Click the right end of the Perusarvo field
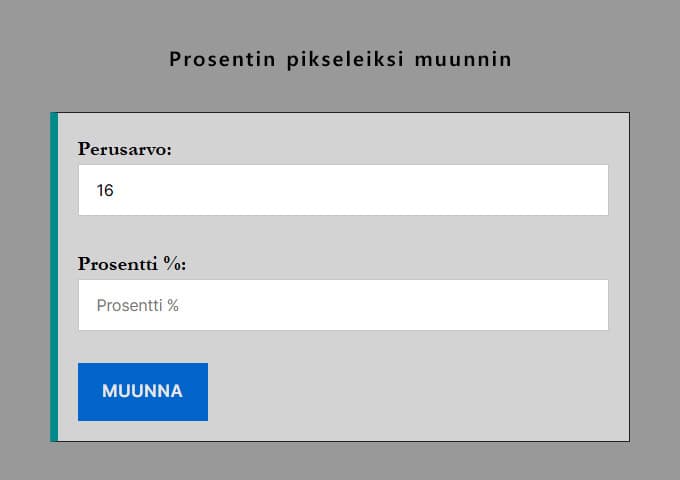Viewport: 680px width, 480px height. pyautogui.click(x=590, y=190)
